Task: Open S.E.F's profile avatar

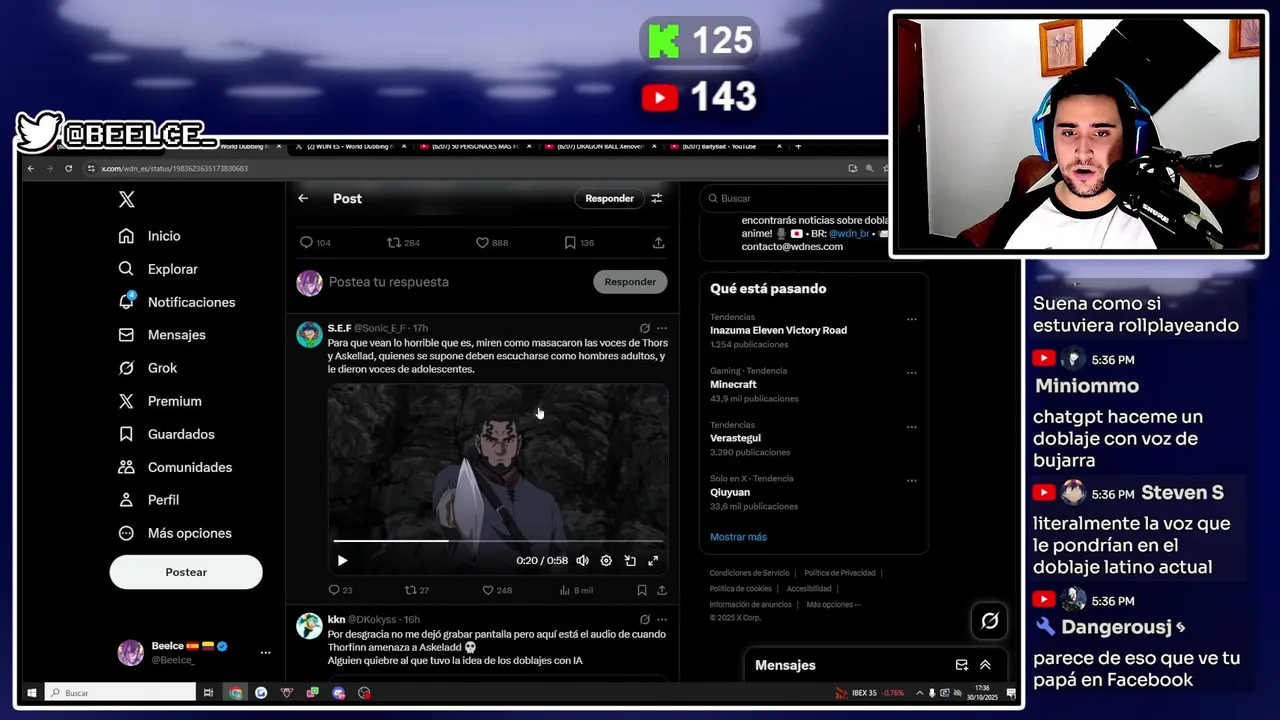Action: click(x=309, y=334)
